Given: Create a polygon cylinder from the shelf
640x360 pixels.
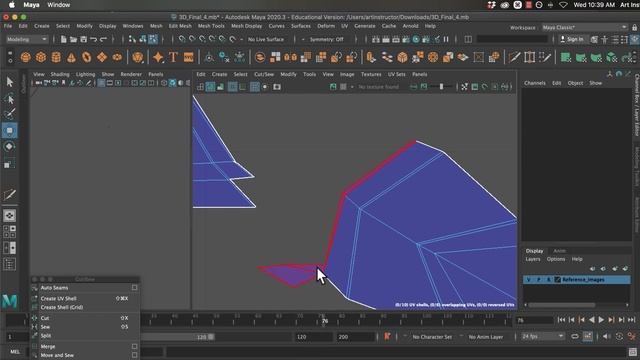Looking at the screenshot, I should coord(56,57).
